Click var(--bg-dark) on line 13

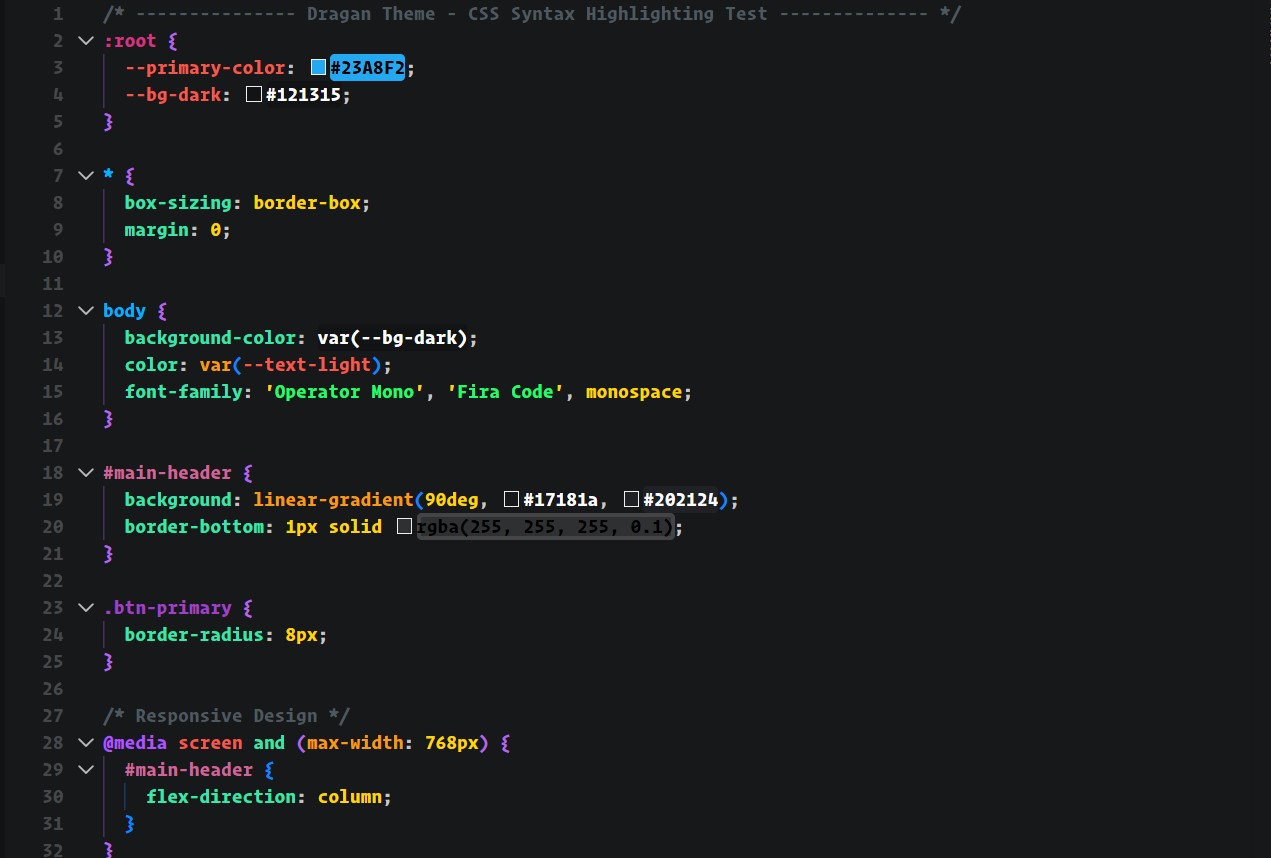(393, 338)
